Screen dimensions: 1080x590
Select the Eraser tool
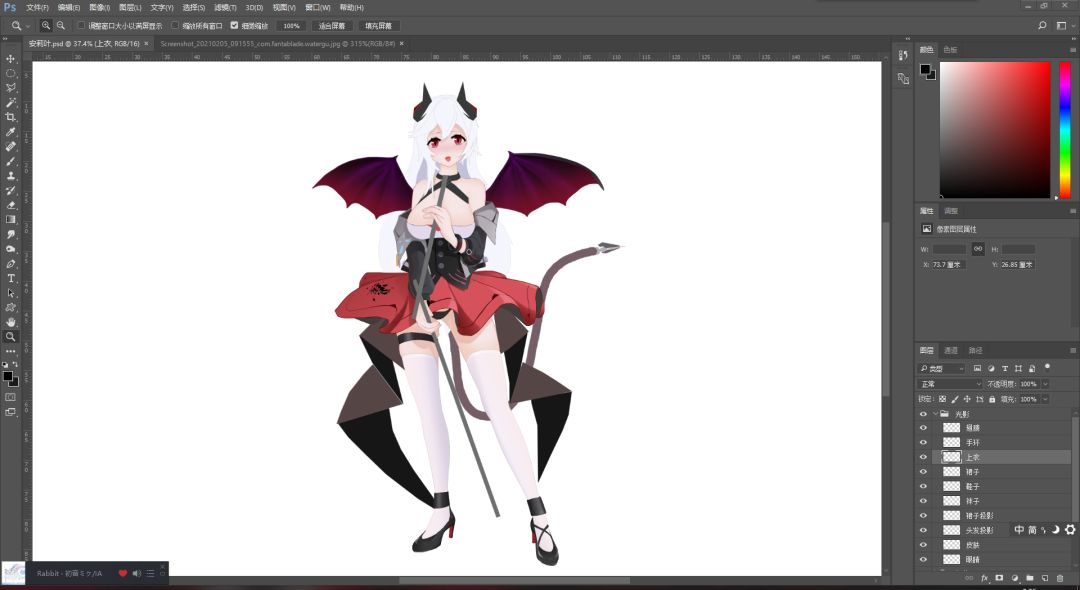[x=10, y=205]
